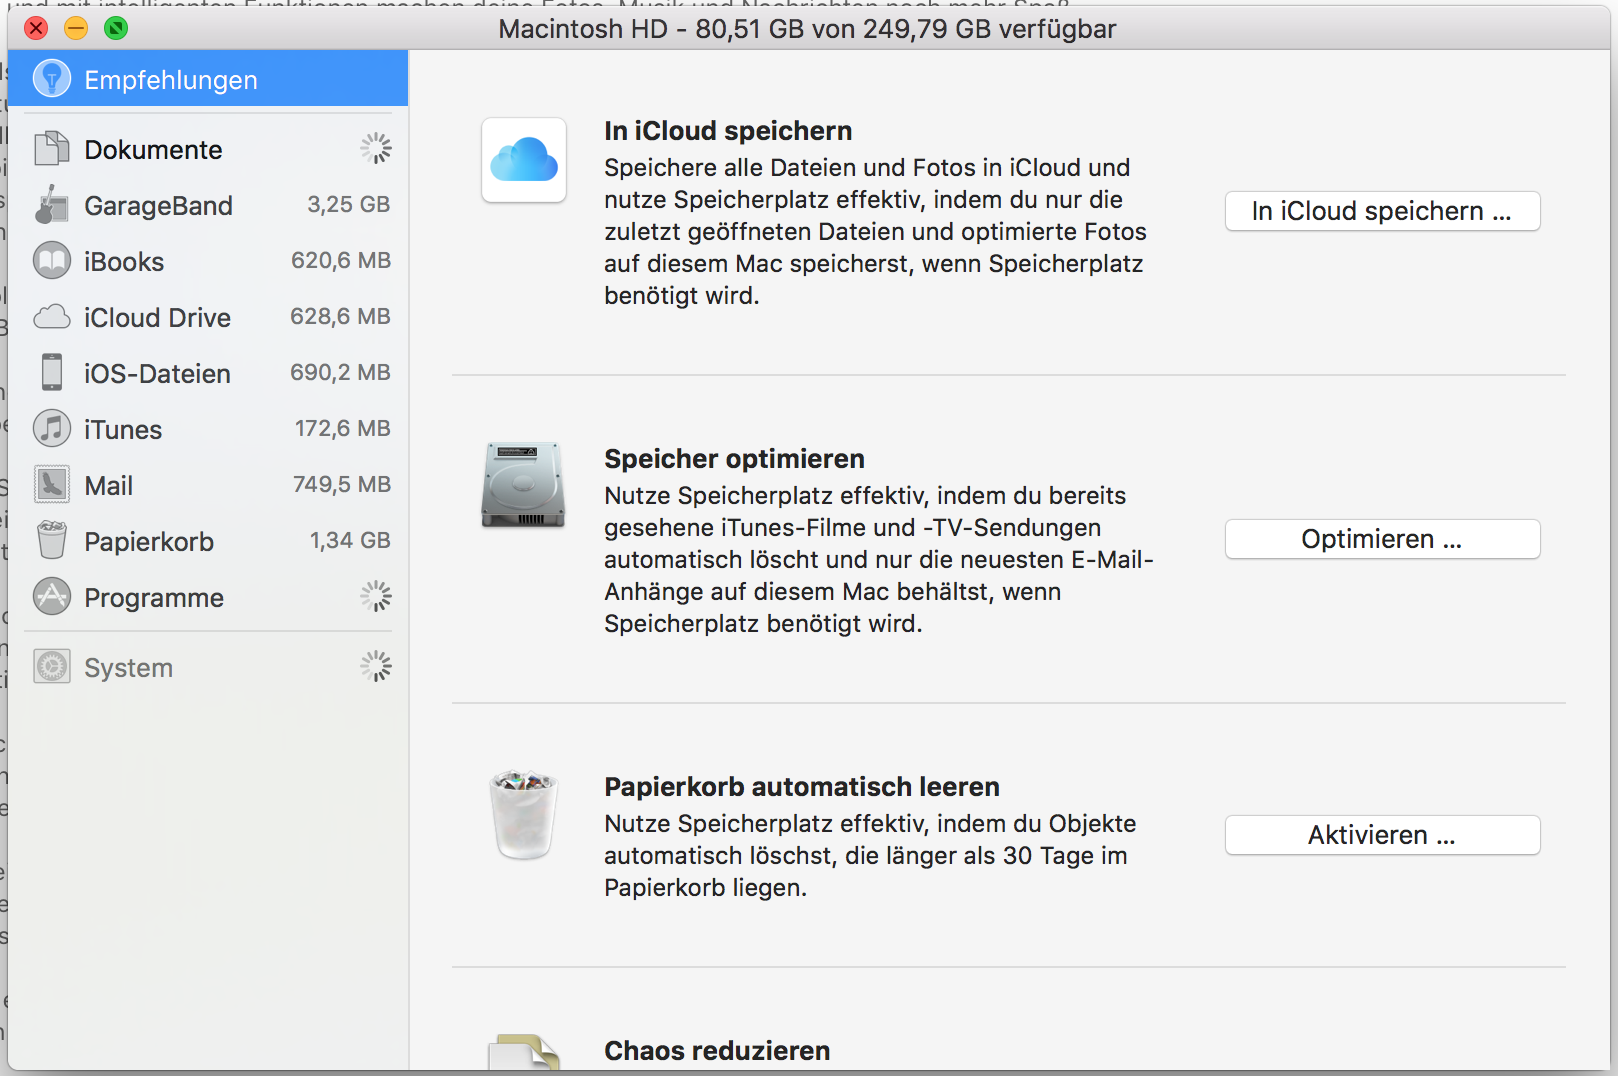
Task: Select the System entry in sidebar
Action: click(128, 667)
